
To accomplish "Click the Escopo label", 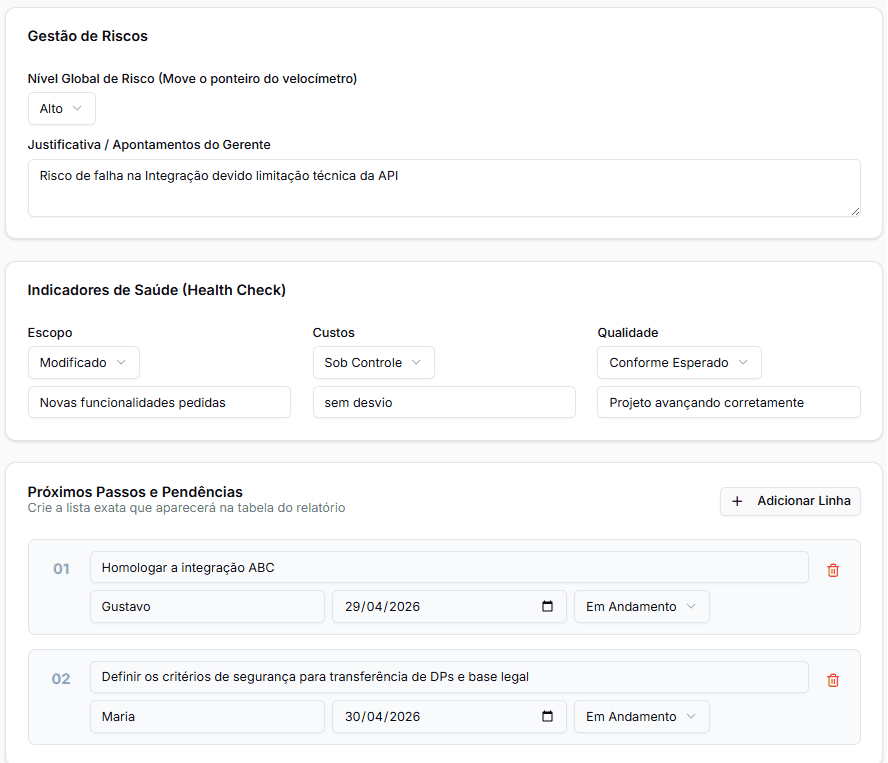I will (50, 333).
